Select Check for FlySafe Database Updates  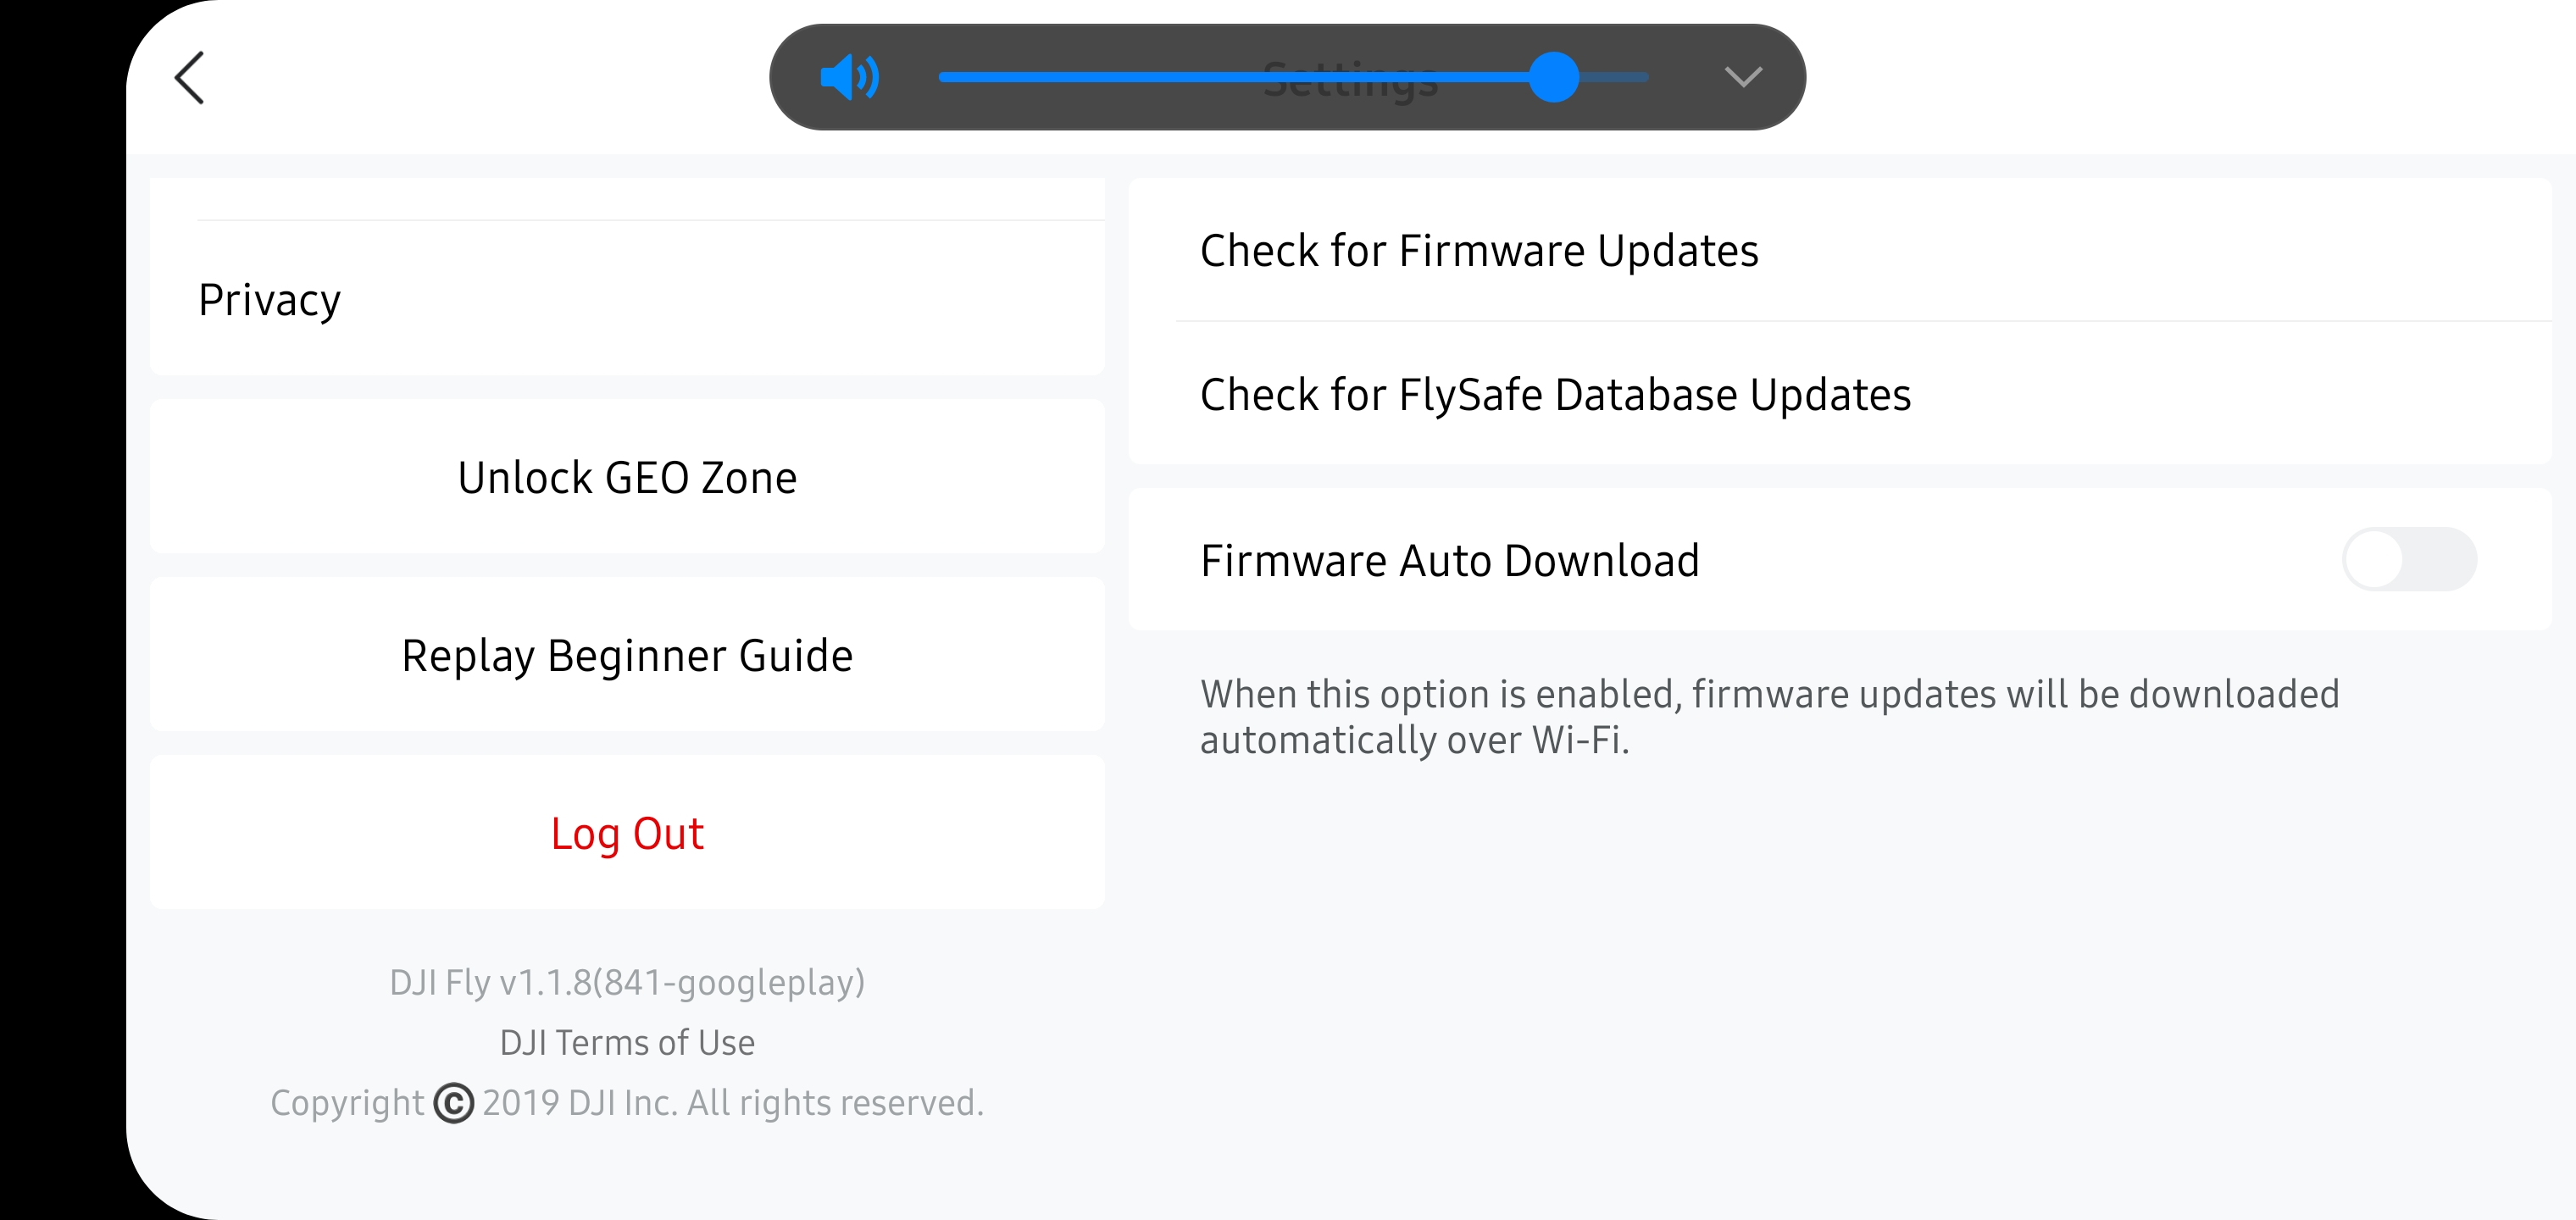1555,394
